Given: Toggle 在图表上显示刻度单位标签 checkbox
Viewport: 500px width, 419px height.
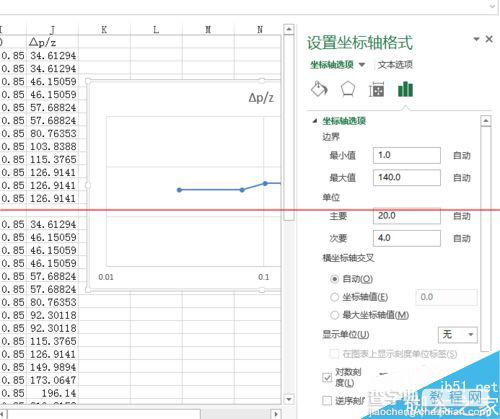Looking at the screenshot, I should click(x=334, y=354).
